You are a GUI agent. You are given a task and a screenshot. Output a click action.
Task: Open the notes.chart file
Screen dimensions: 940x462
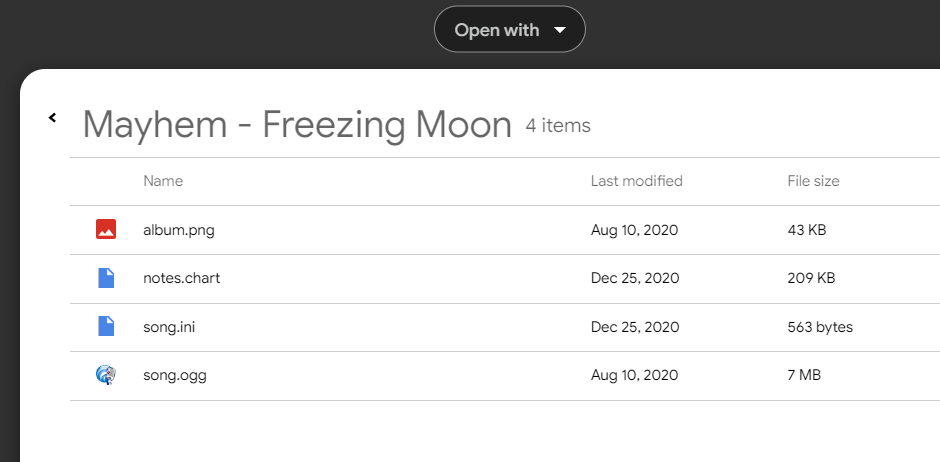point(181,278)
